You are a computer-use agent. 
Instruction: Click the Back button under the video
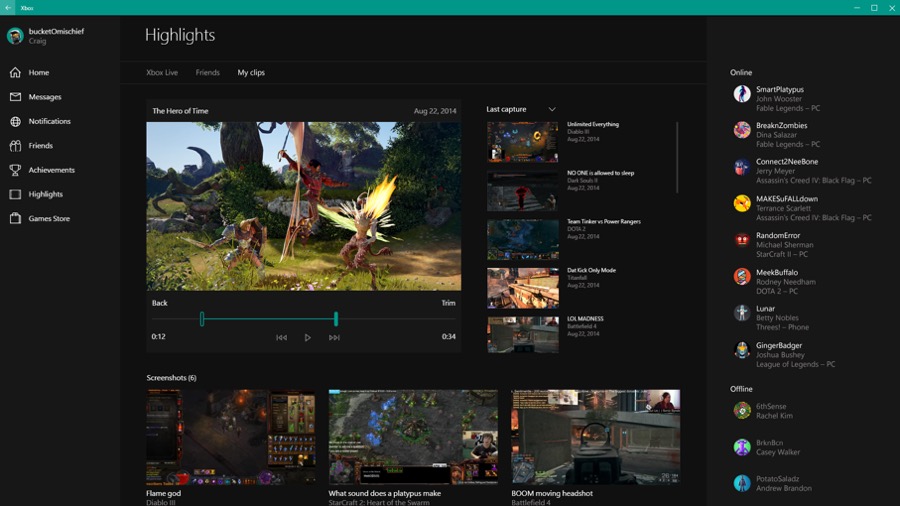(160, 303)
